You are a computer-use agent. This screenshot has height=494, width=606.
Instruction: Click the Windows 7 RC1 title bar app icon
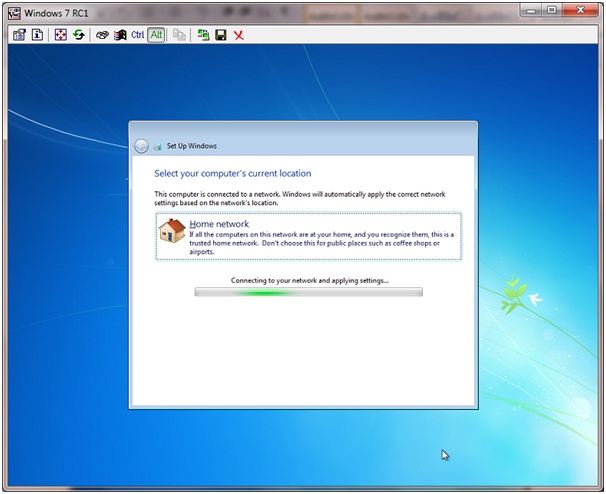point(14,13)
